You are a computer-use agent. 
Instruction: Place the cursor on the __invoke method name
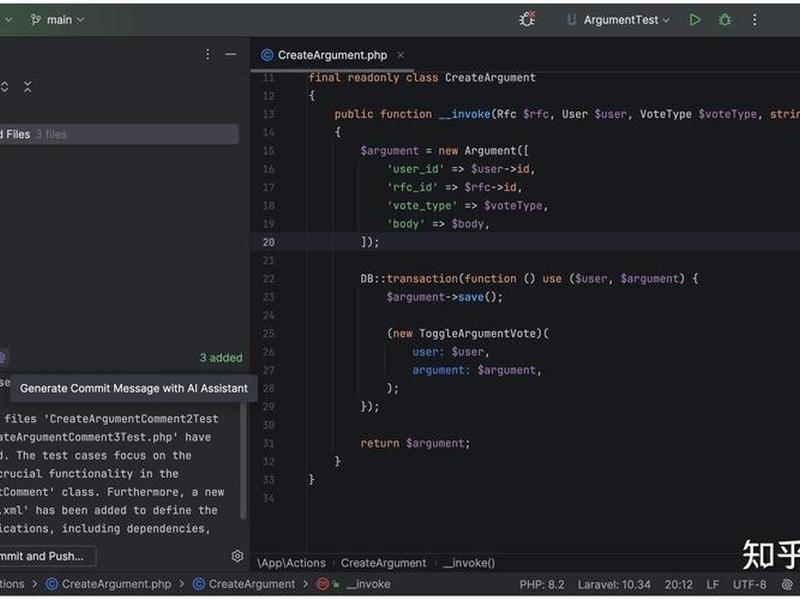coord(464,114)
